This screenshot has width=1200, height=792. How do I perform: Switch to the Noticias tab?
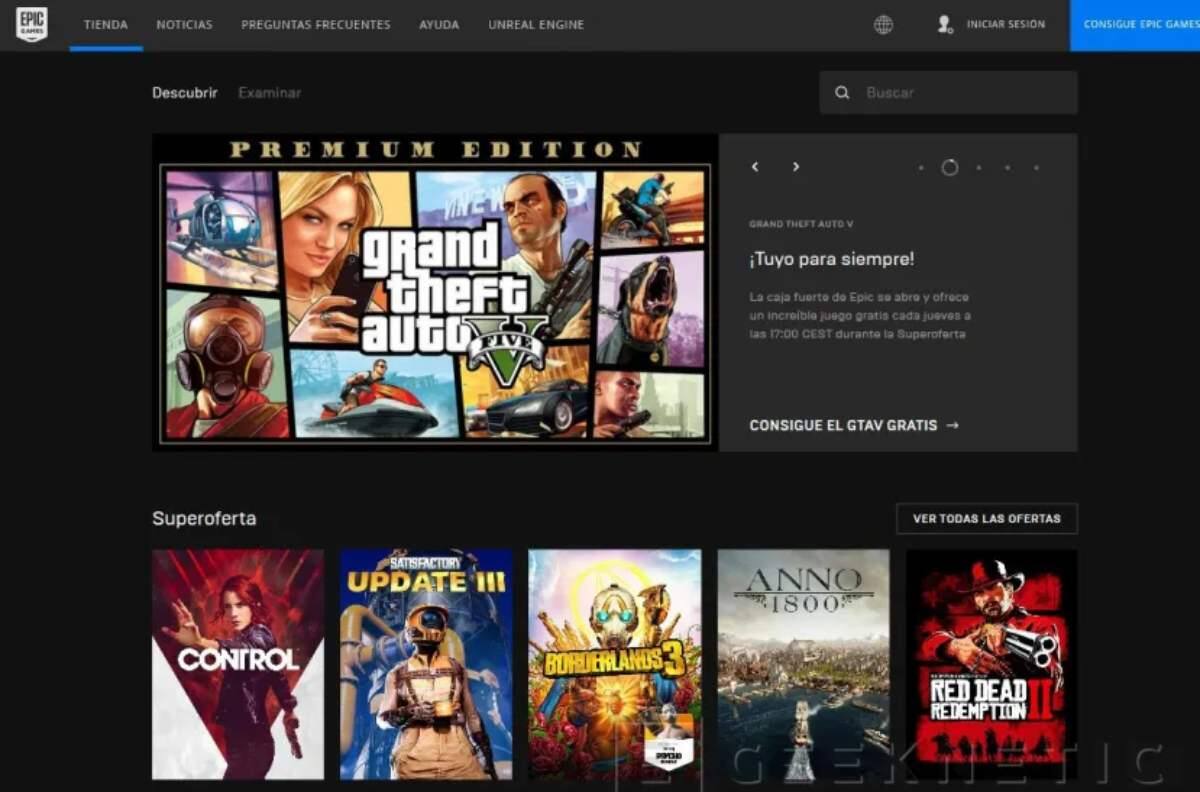click(x=184, y=25)
